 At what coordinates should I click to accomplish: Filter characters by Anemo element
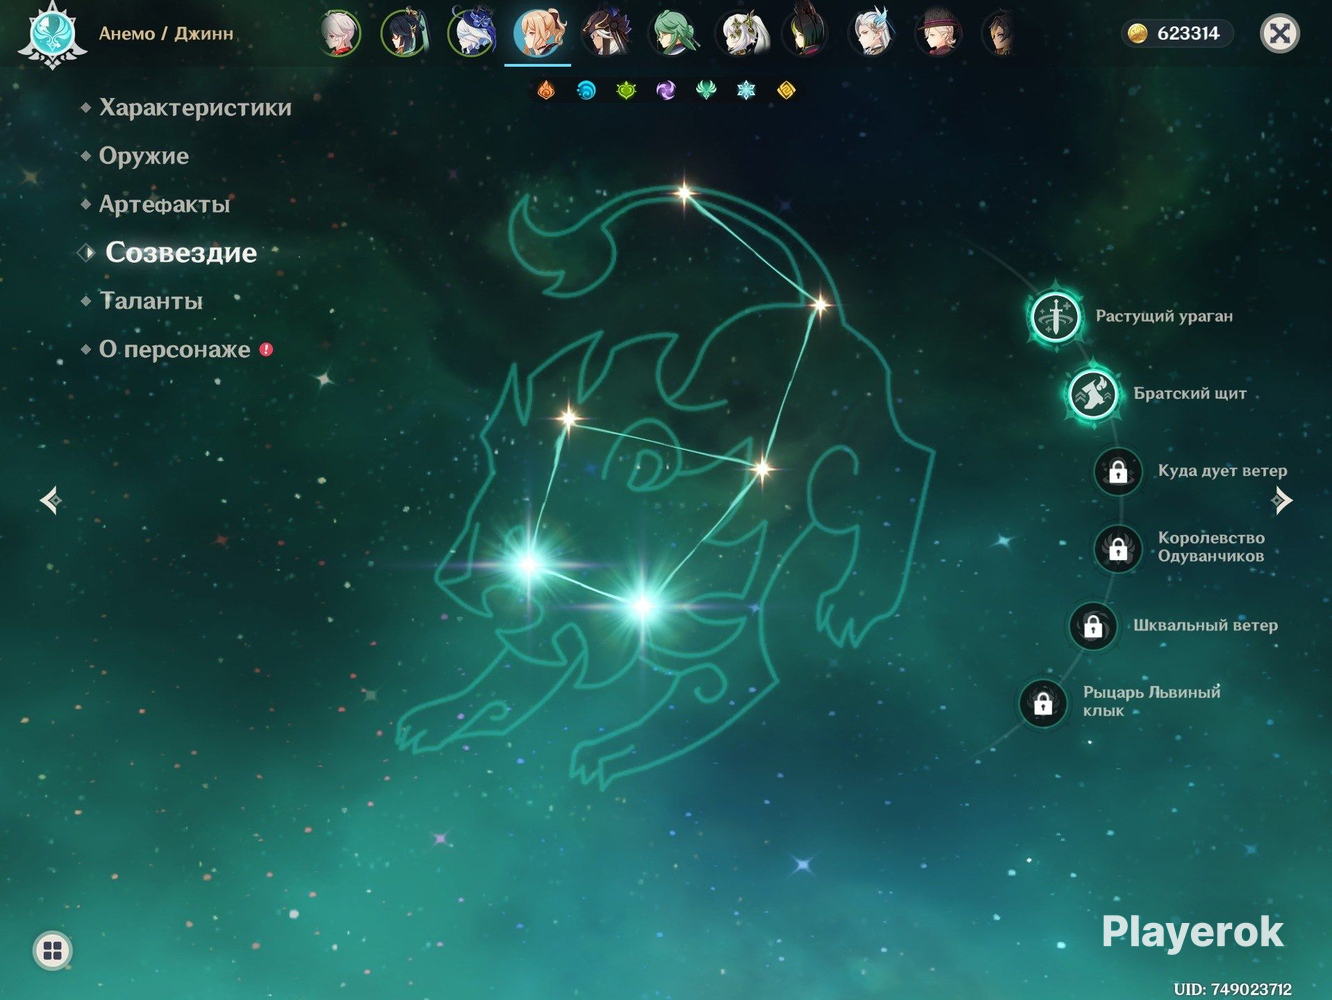706,91
